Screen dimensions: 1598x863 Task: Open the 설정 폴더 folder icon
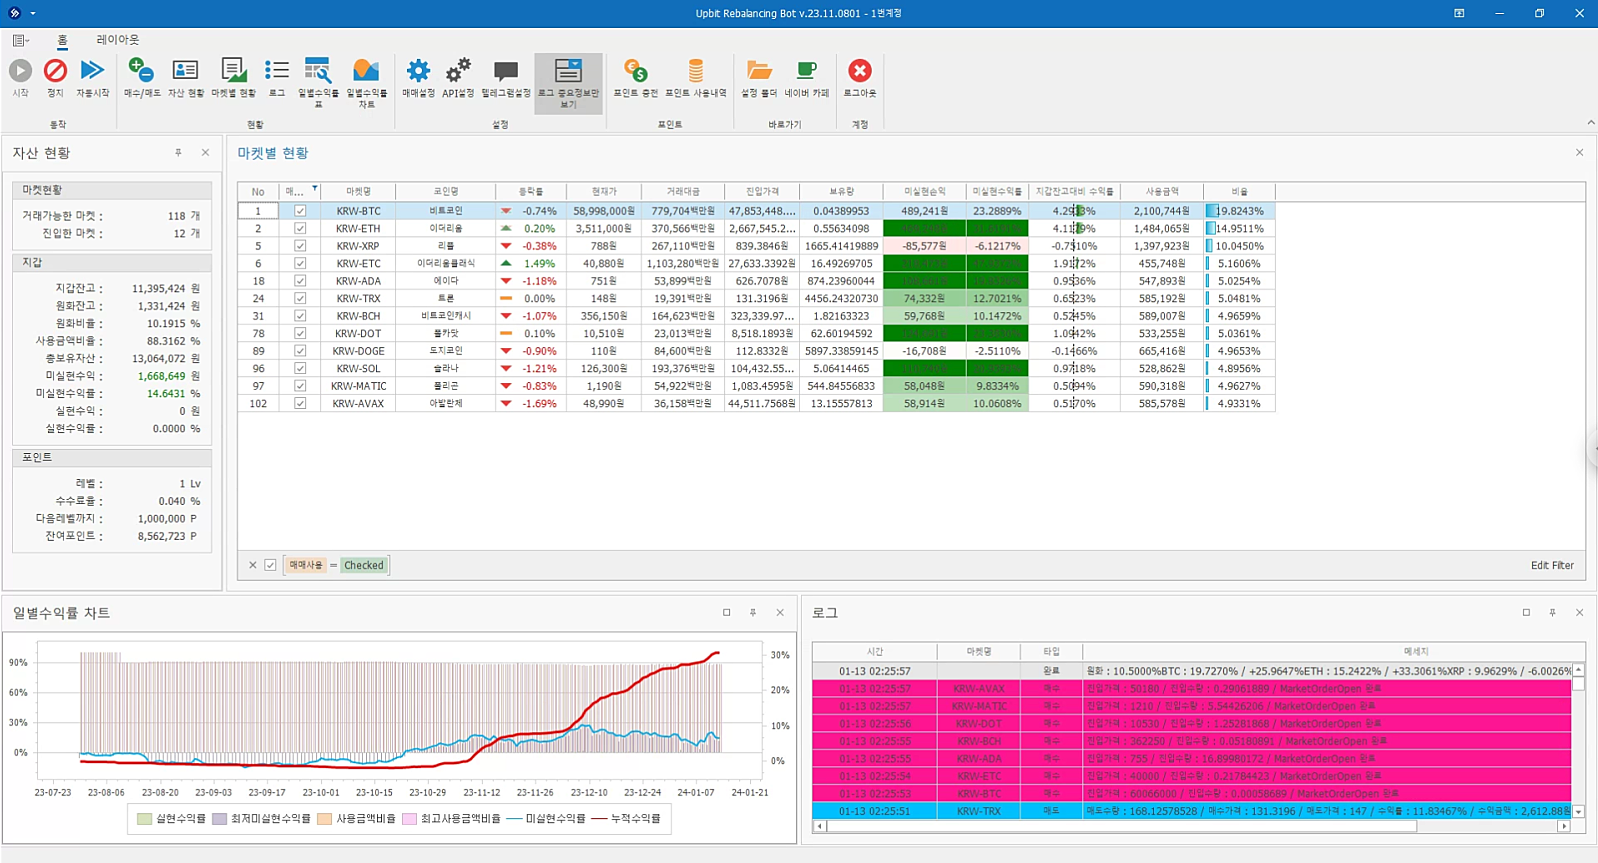[759, 71]
